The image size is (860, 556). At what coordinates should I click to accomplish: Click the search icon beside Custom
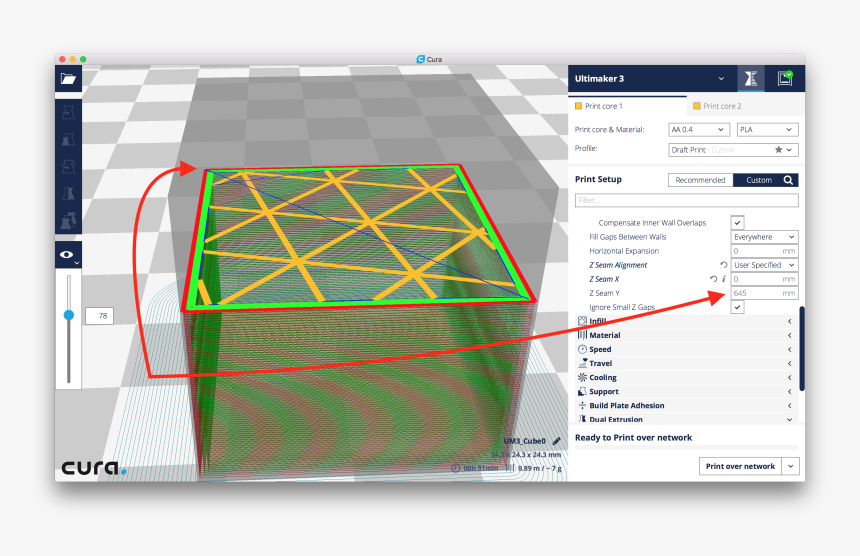pos(788,180)
